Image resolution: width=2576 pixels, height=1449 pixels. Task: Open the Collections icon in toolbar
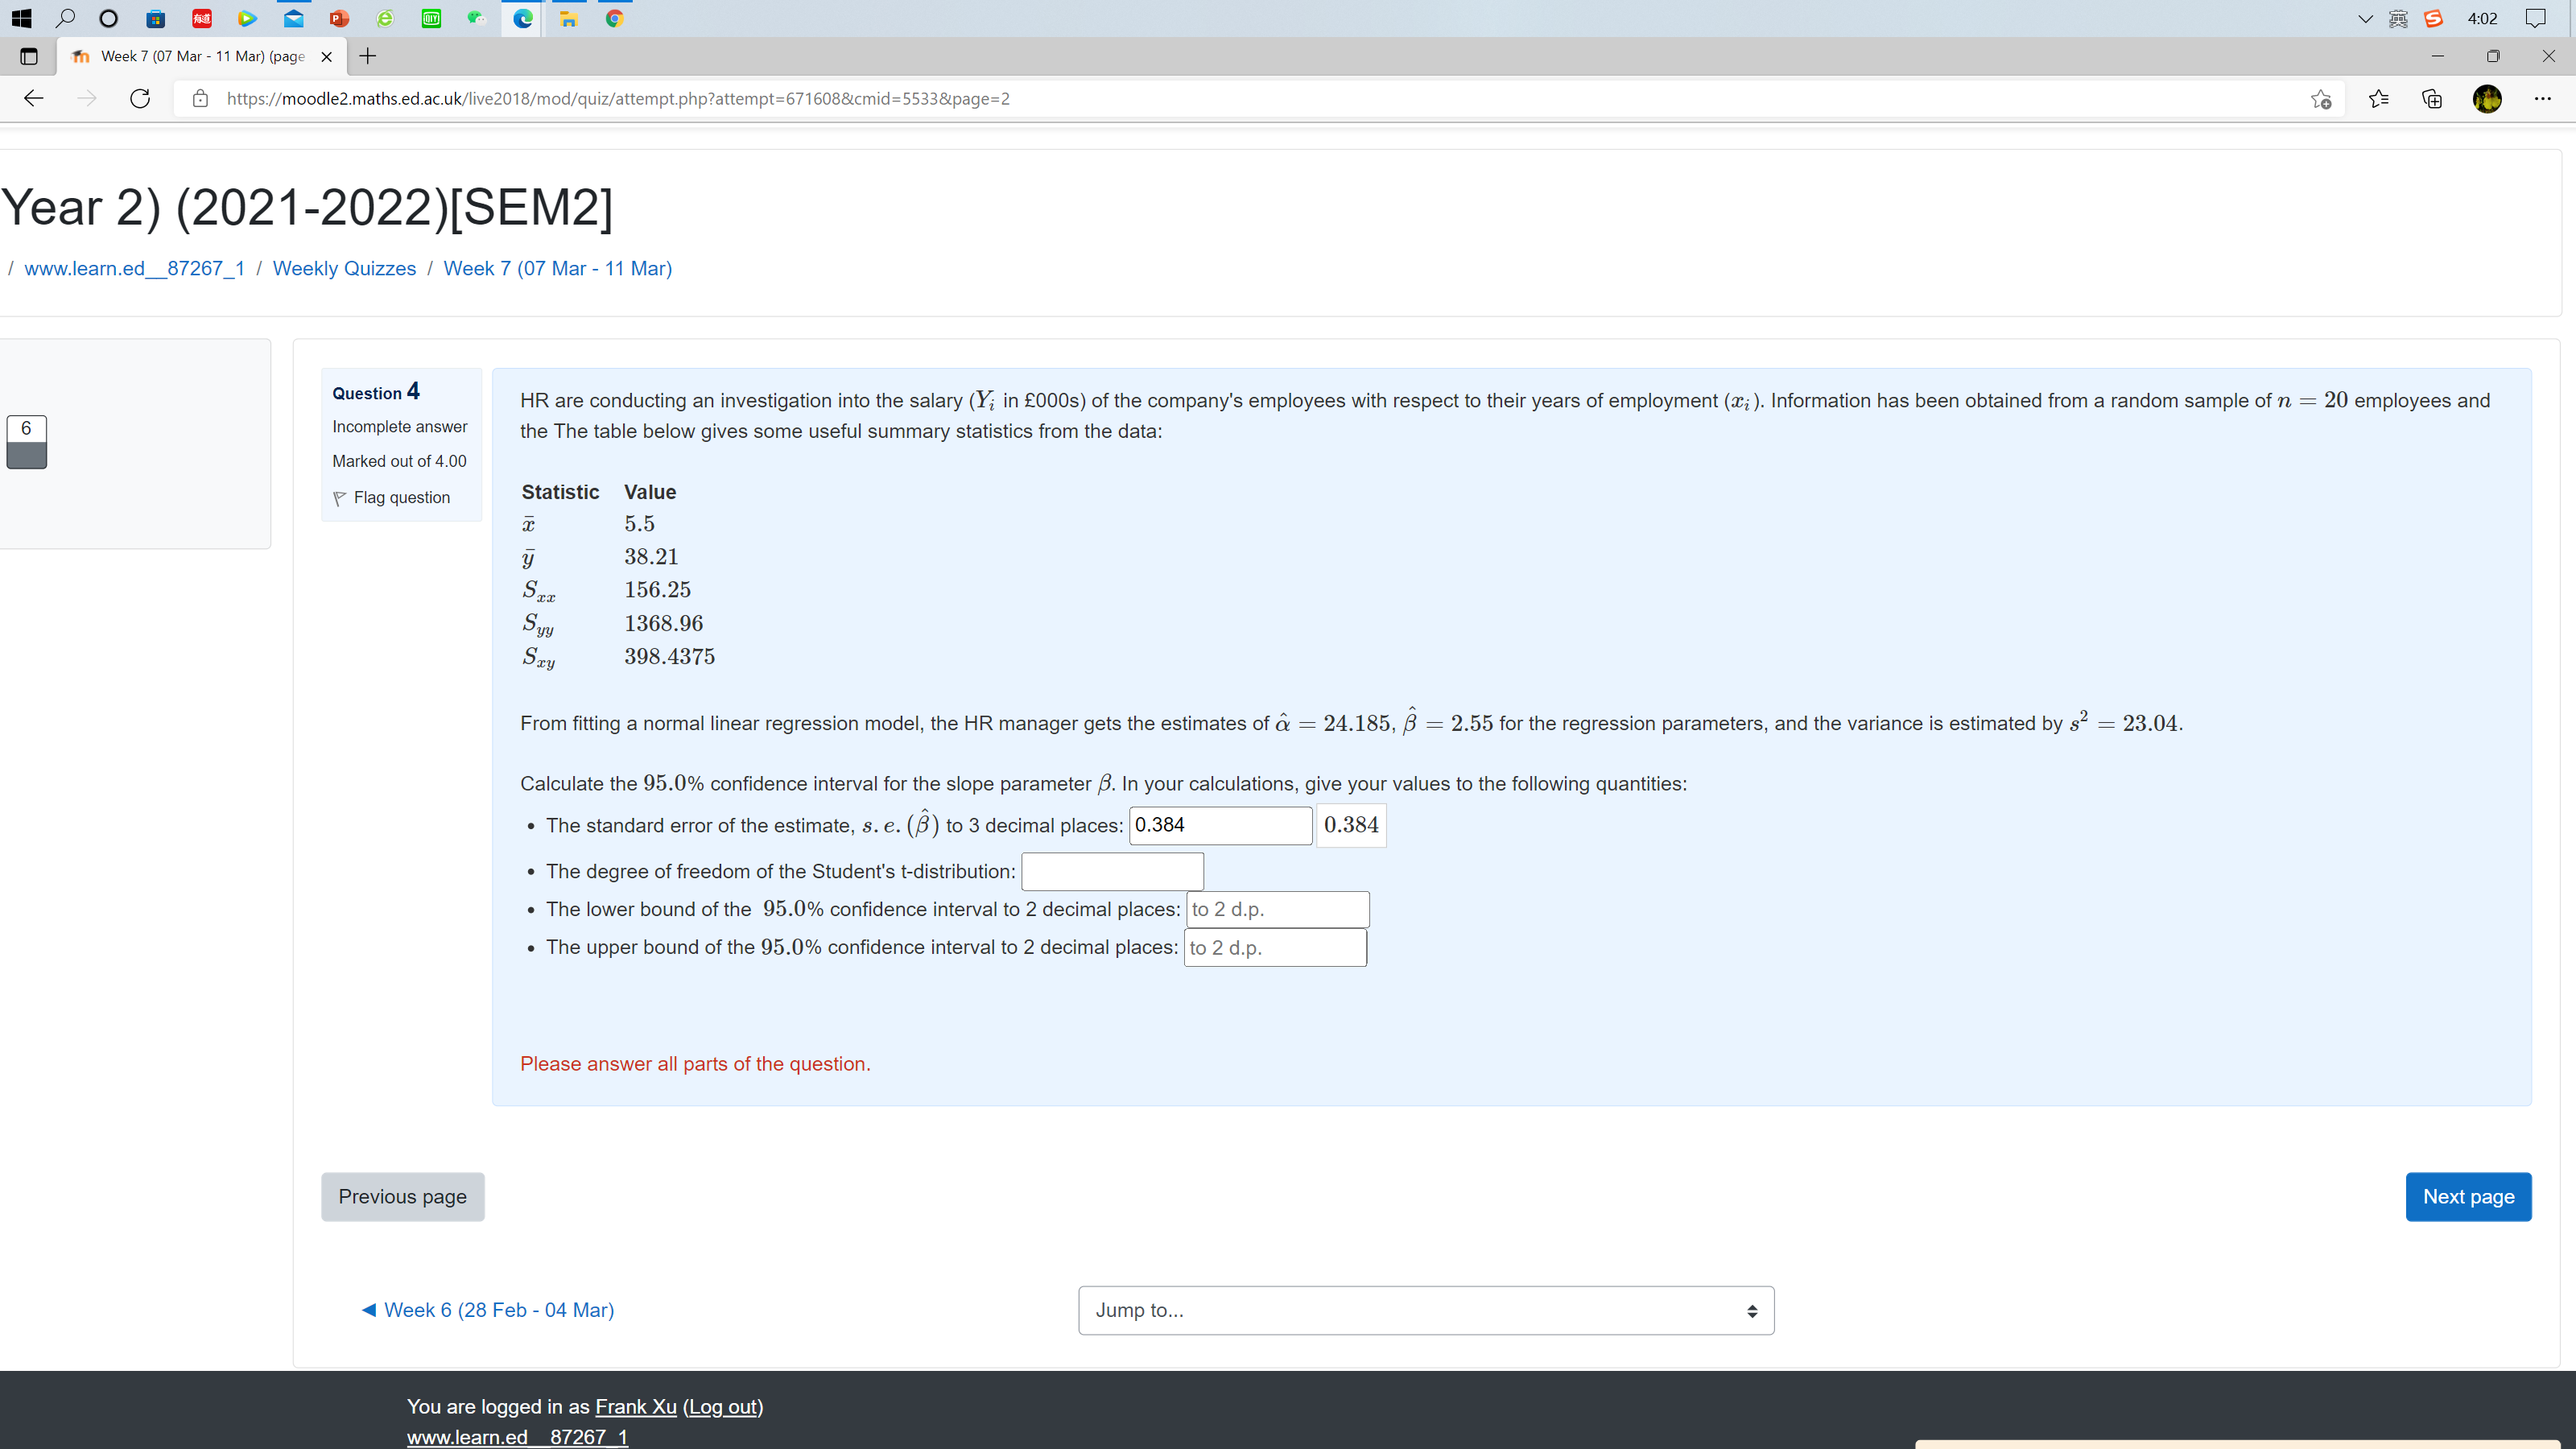[2432, 98]
